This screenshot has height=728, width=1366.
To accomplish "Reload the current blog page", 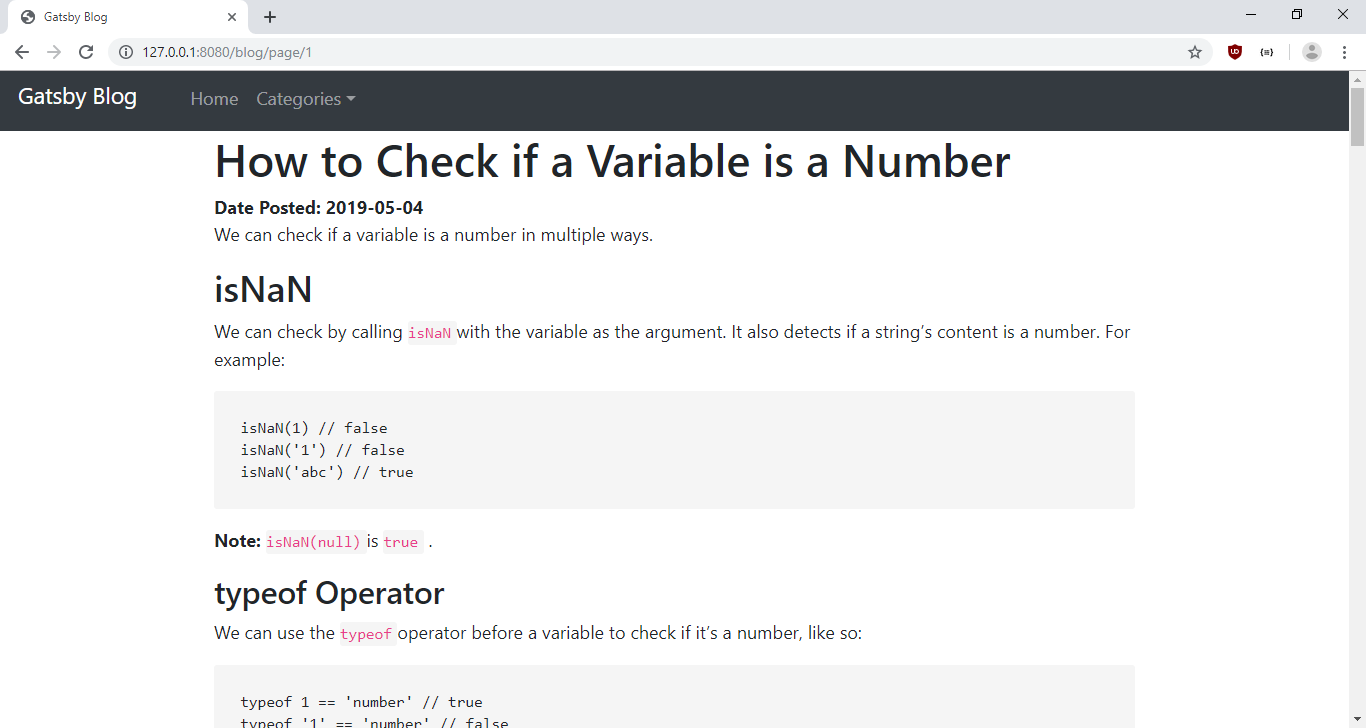I will tap(86, 51).
